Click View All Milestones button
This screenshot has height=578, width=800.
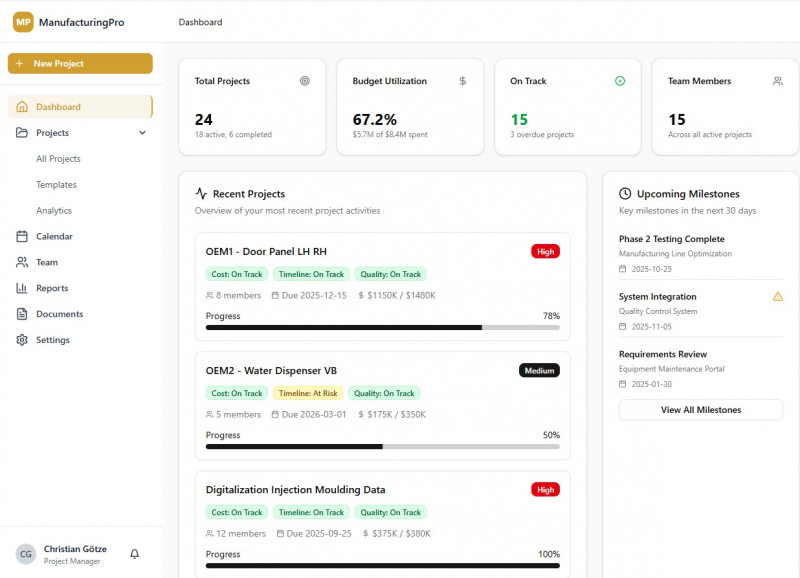700,410
